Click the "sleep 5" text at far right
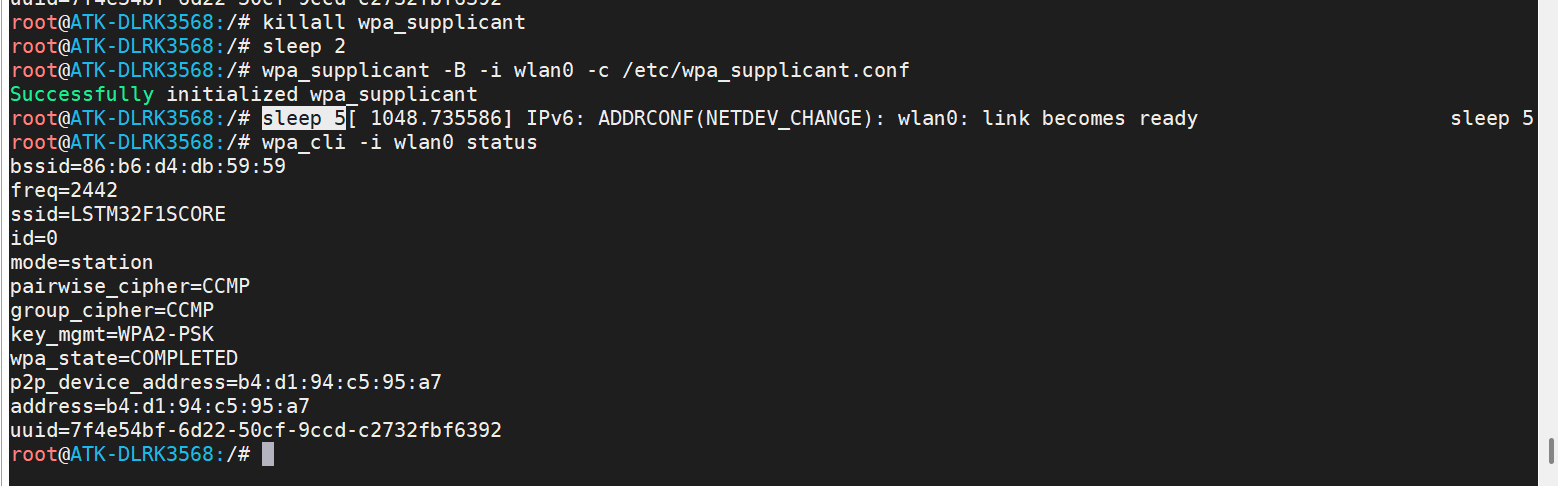This screenshot has height=486, width=1558. [x=1492, y=119]
